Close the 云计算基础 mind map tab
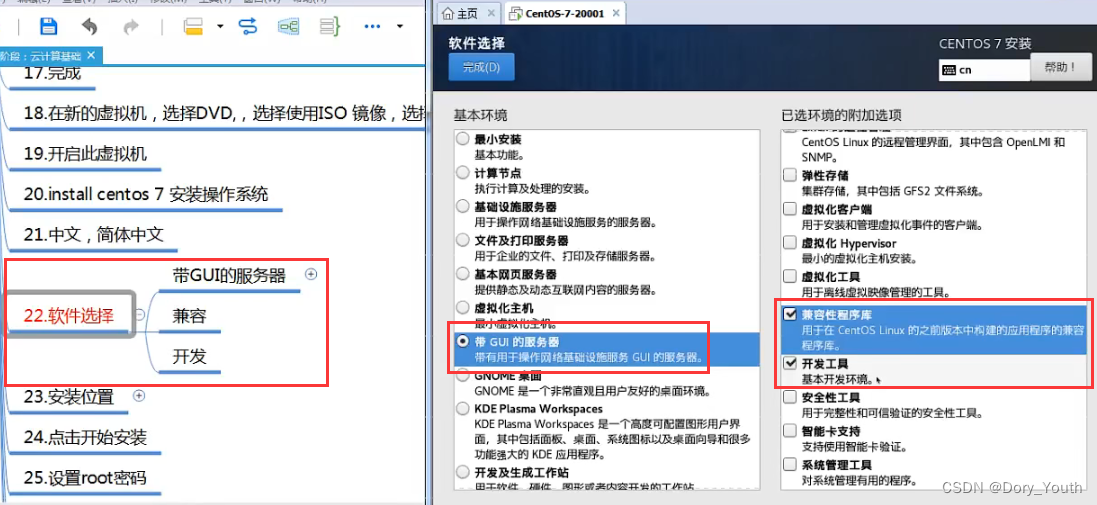The image size is (1097, 505). click(91, 55)
